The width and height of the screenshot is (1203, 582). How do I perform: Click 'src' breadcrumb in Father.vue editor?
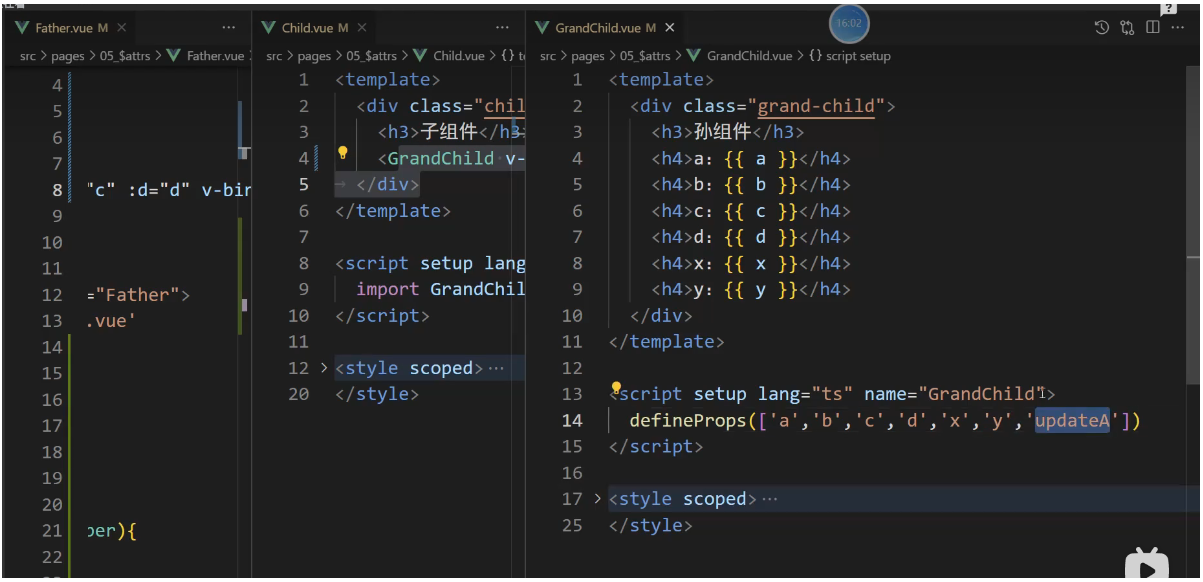pos(28,56)
